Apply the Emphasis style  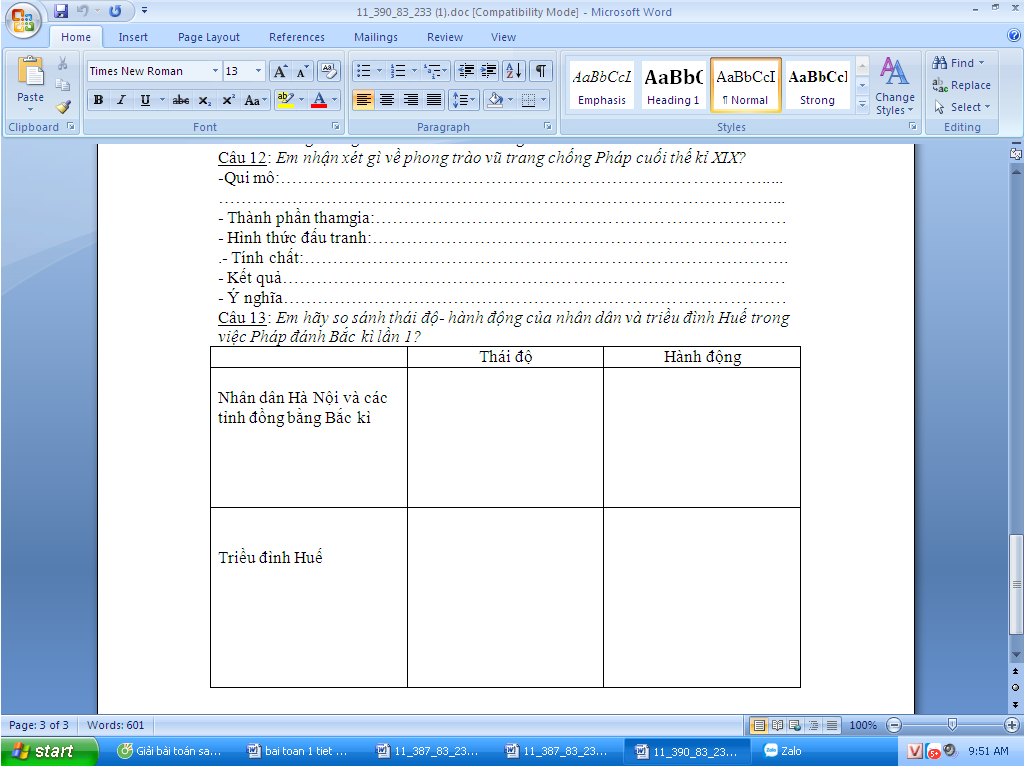point(601,86)
